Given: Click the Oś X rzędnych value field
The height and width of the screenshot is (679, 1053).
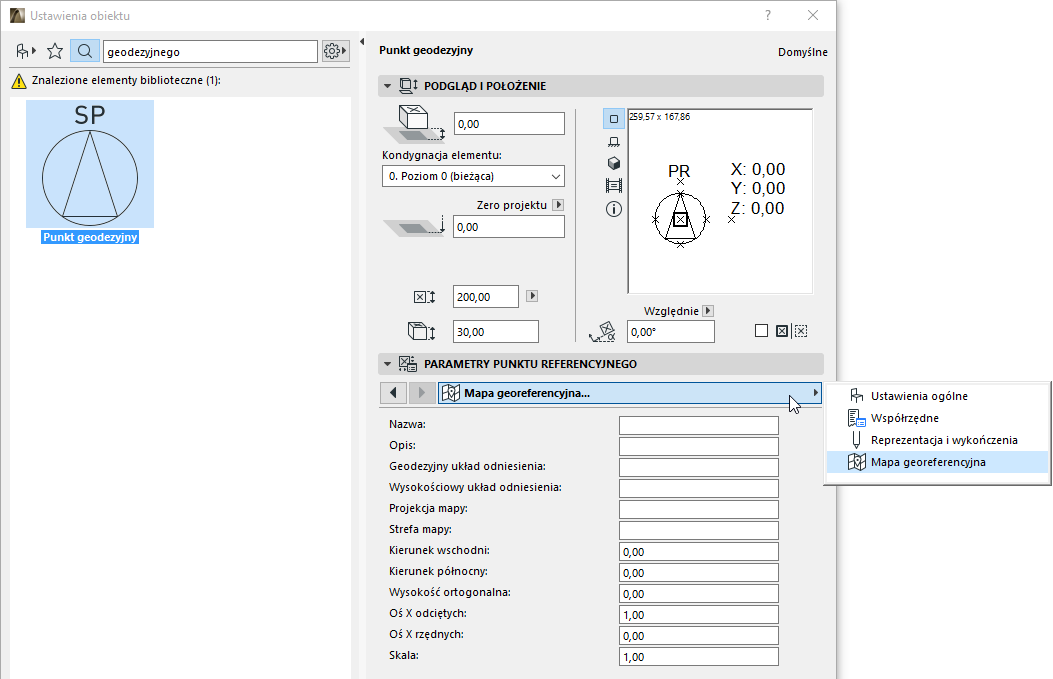Looking at the screenshot, I should (x=698, y=635).
